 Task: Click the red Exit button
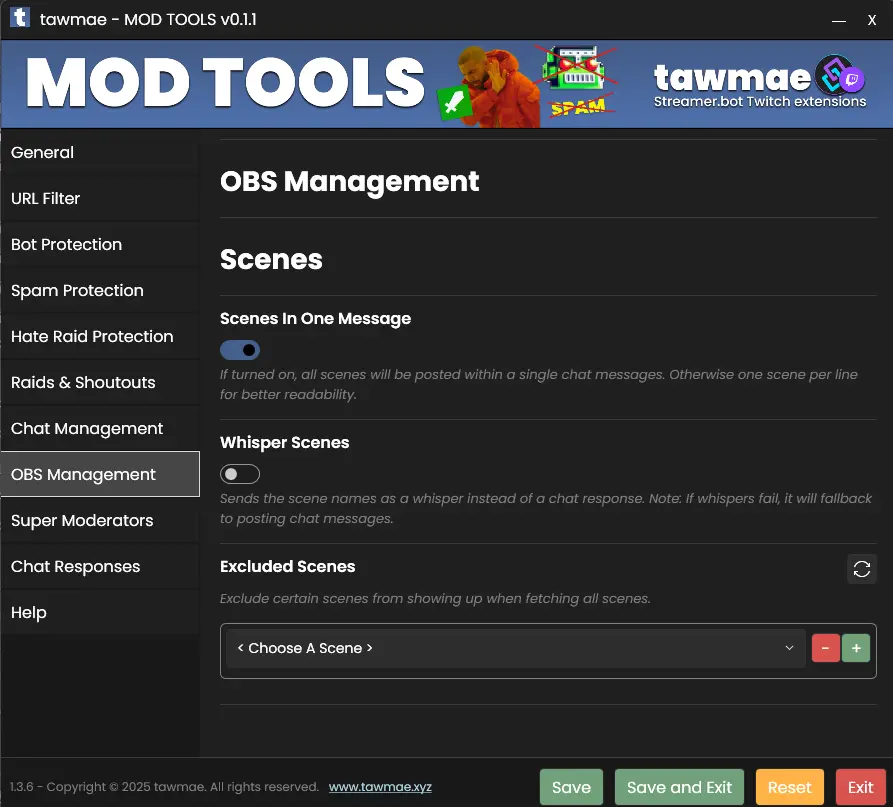pos(861,787)
